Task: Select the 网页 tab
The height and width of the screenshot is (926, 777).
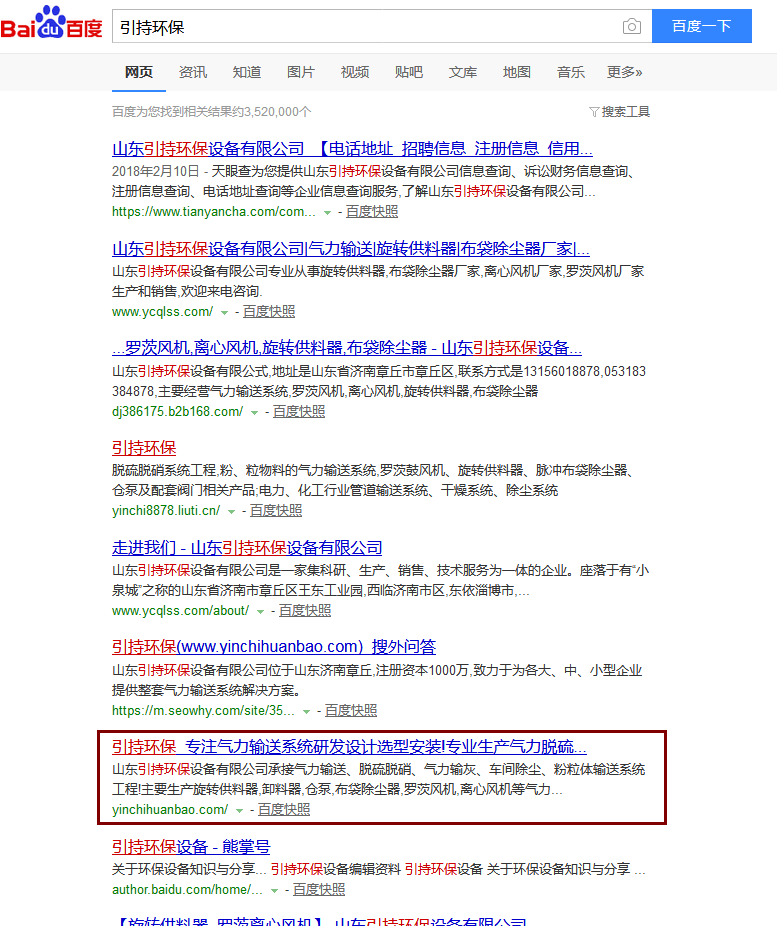Action: [x=139, y=72]
